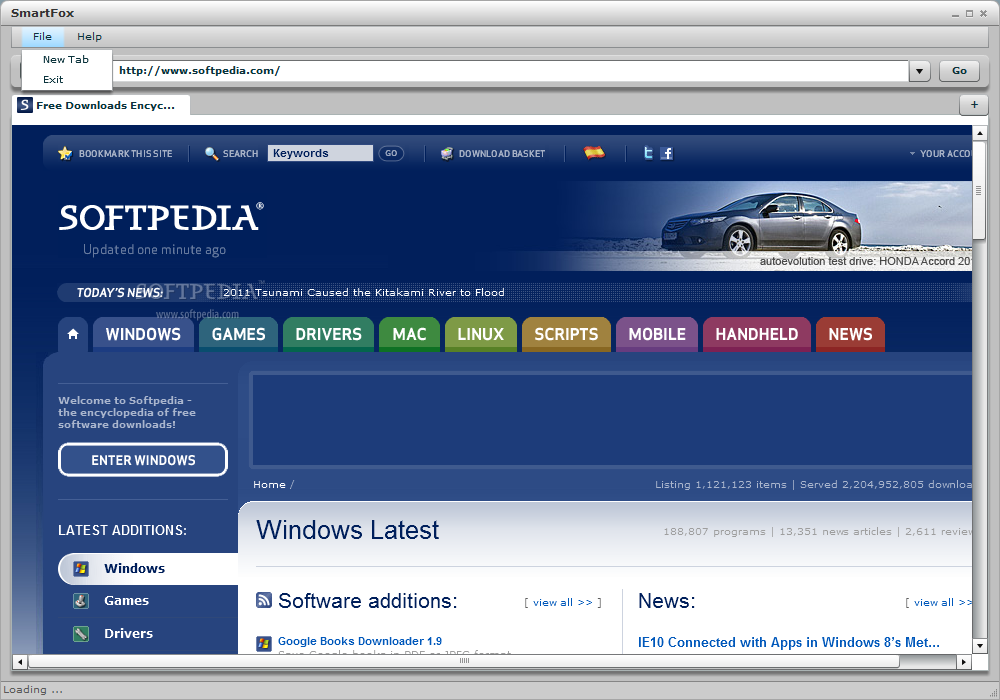Click the RSS feed icon for Software additions
This screenshot has height=700, width=1000.
coord(263,600)
